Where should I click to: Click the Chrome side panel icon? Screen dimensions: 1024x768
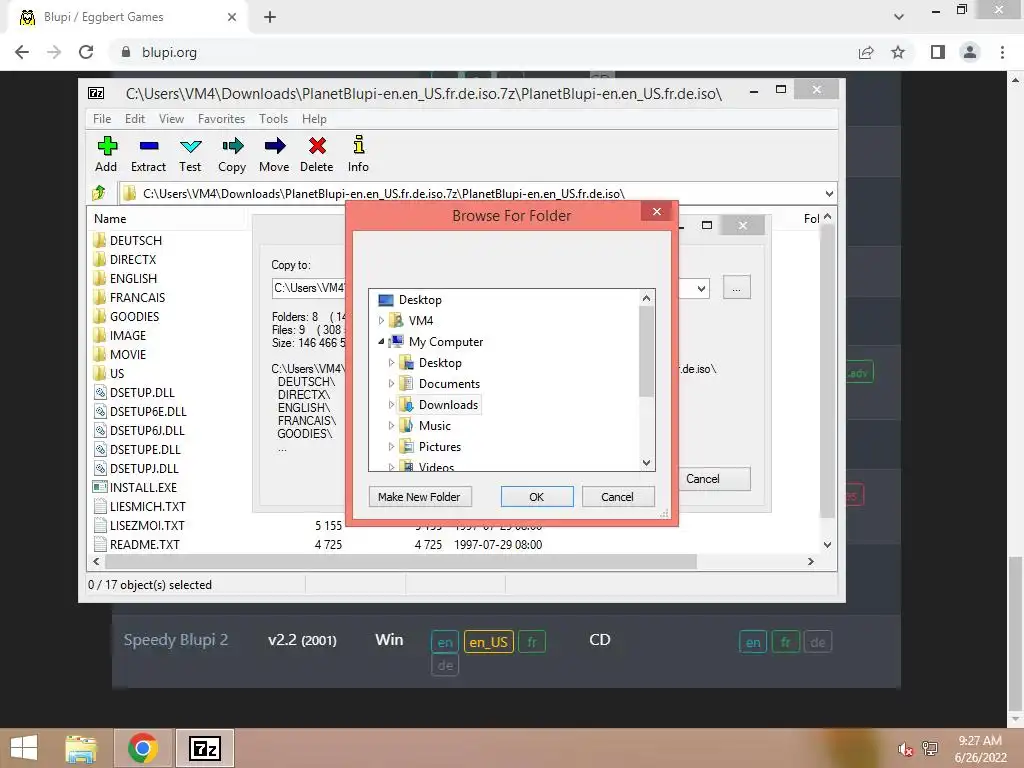[x=938, y=52]
